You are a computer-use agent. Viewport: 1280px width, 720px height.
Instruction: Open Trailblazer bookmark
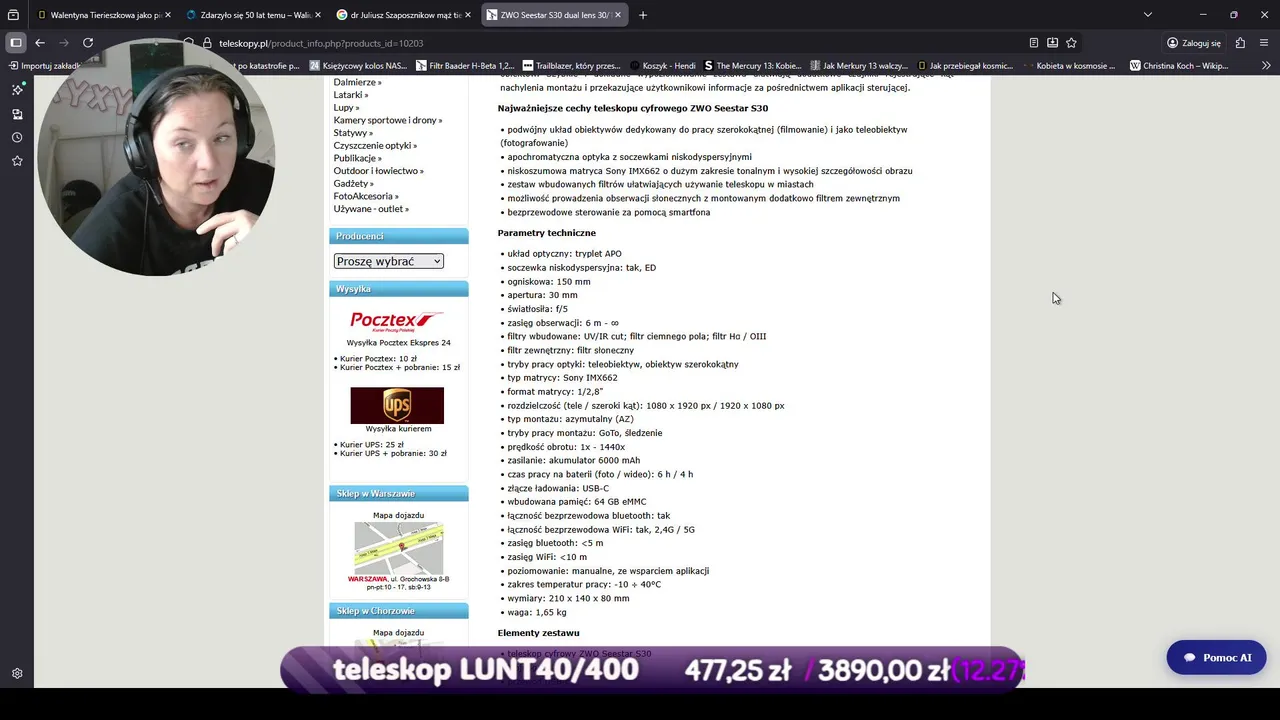(572, 66)
